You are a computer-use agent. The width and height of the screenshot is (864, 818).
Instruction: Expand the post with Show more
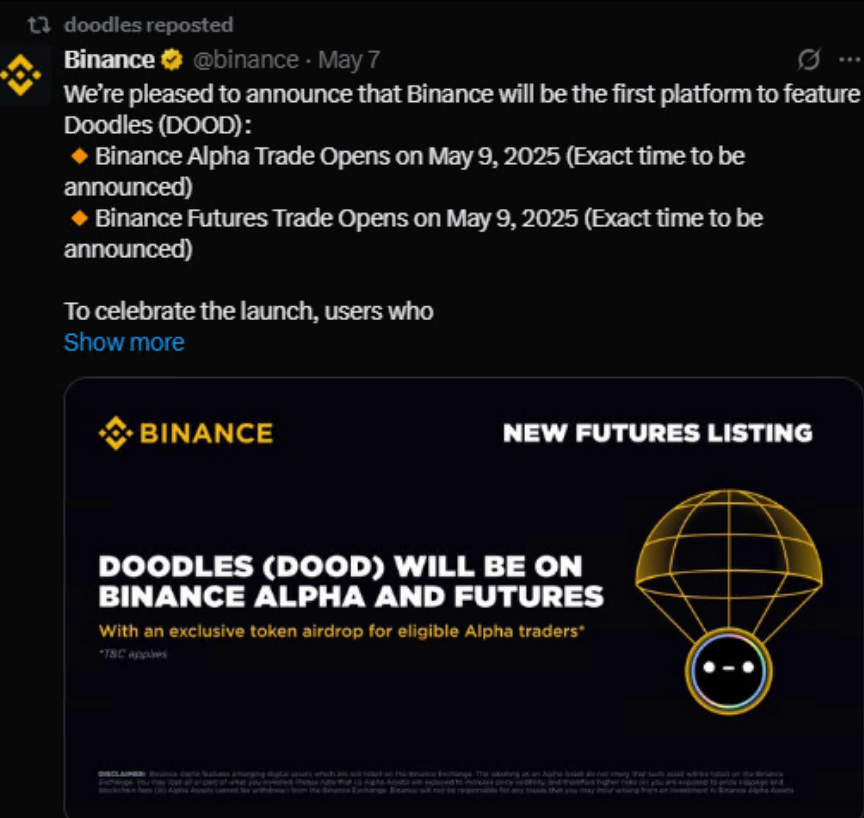pos(124,342)
